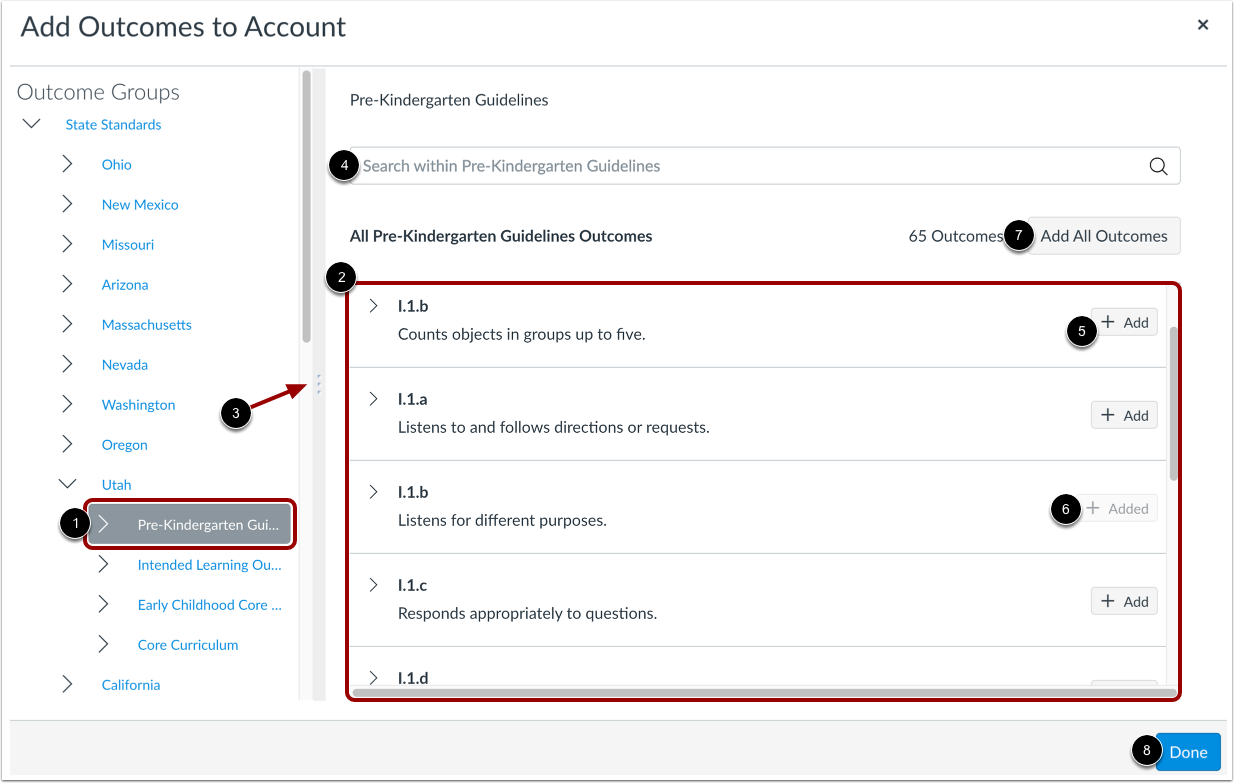1234x783 pixels.
Task: Click the search magnifier icon
Action: (x=1158, y=166)
